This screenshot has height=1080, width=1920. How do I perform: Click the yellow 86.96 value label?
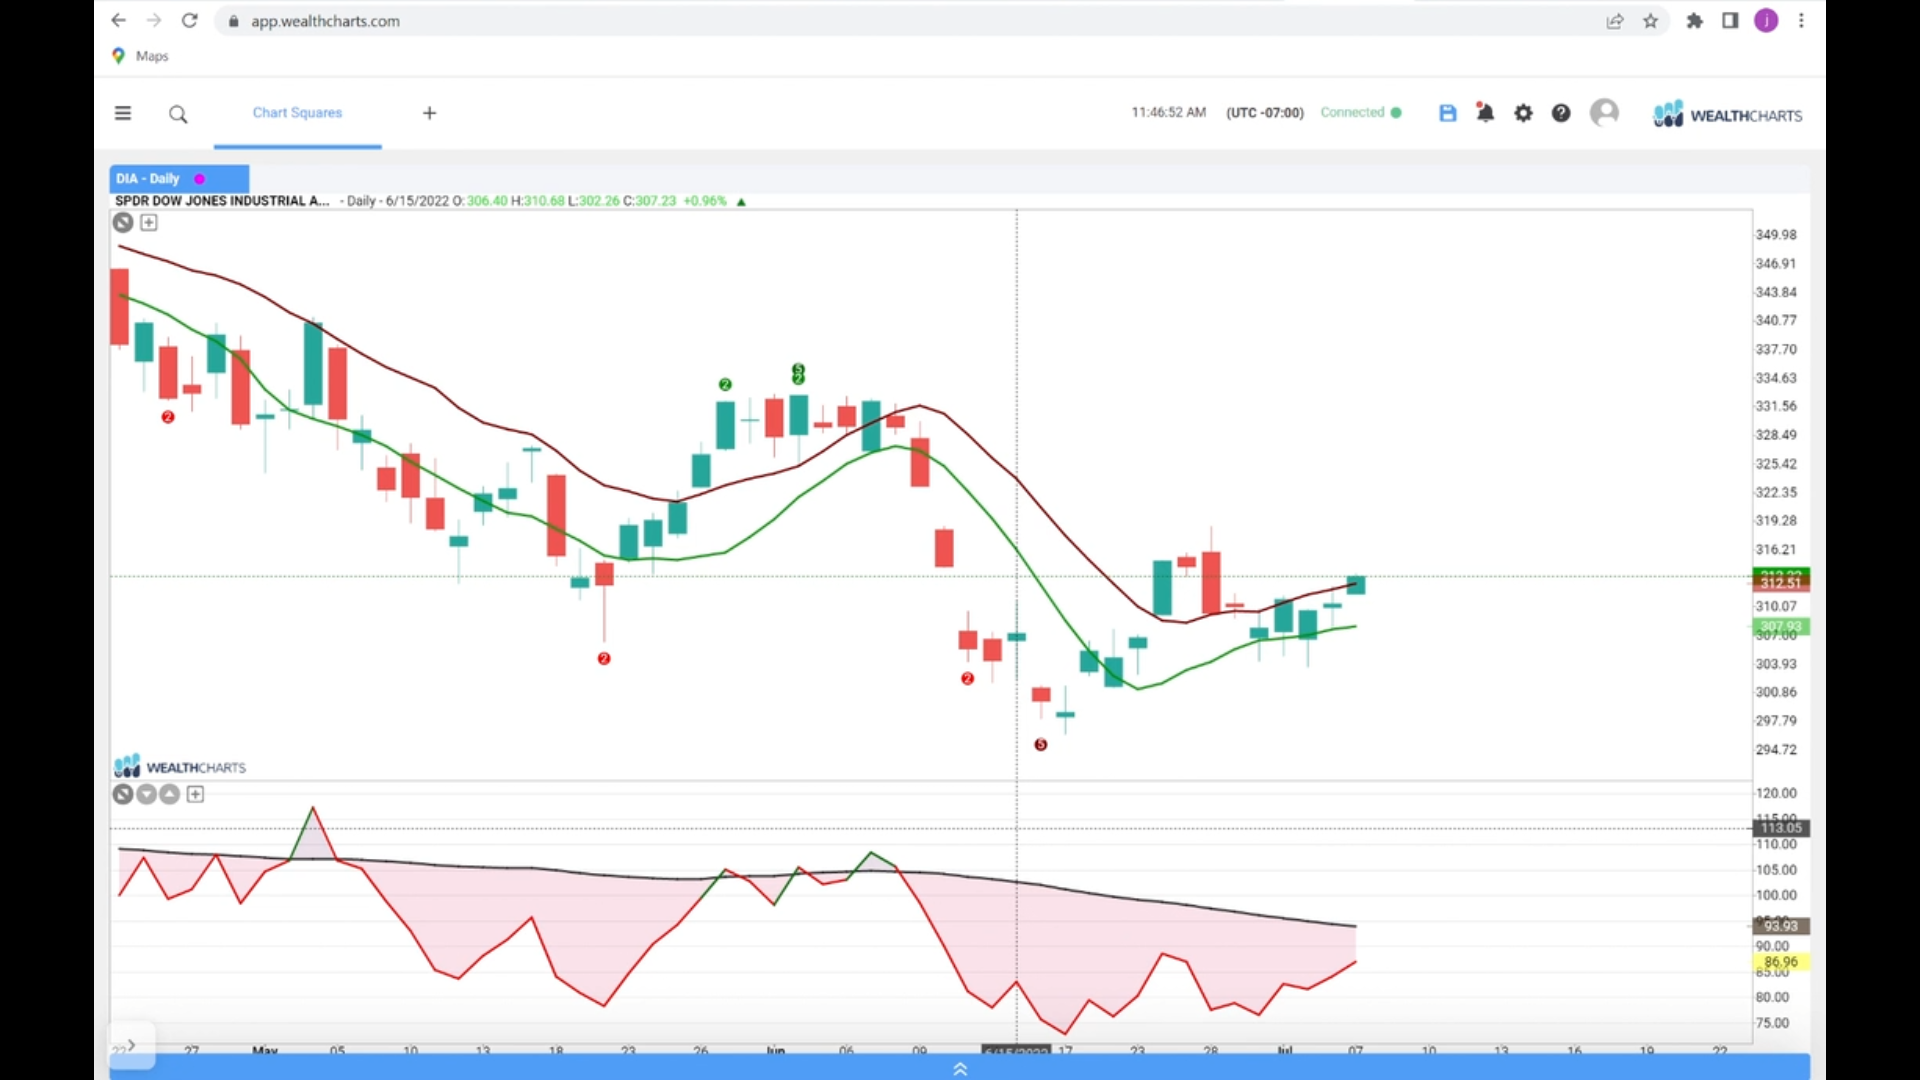pos(1780,961)
